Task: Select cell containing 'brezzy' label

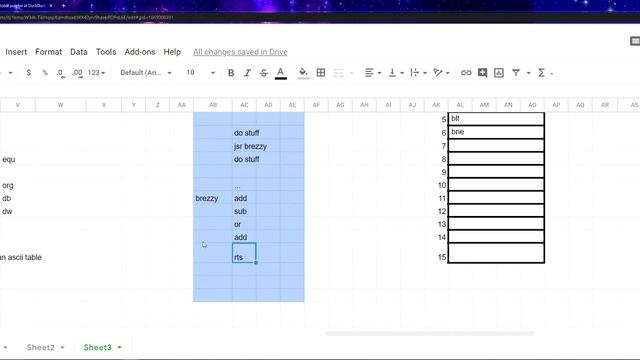Action: click(213, 198)
